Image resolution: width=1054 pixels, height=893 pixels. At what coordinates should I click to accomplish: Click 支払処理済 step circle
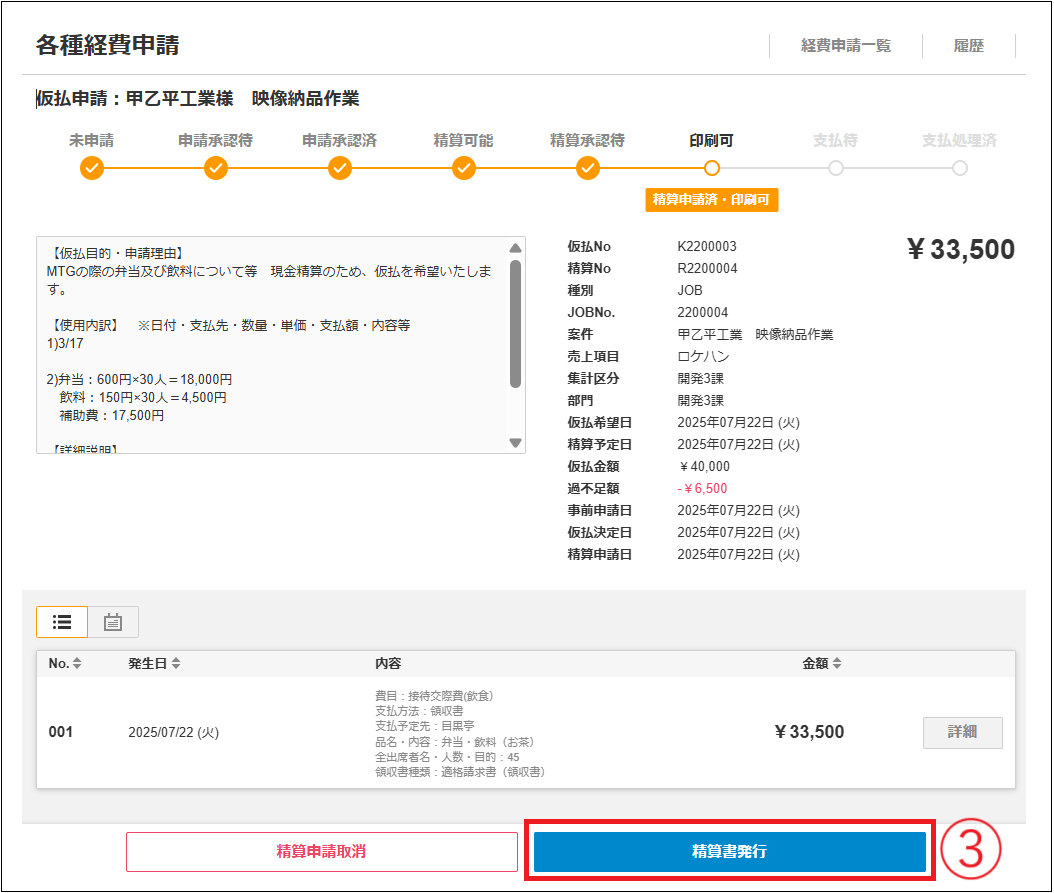[960, 168]
